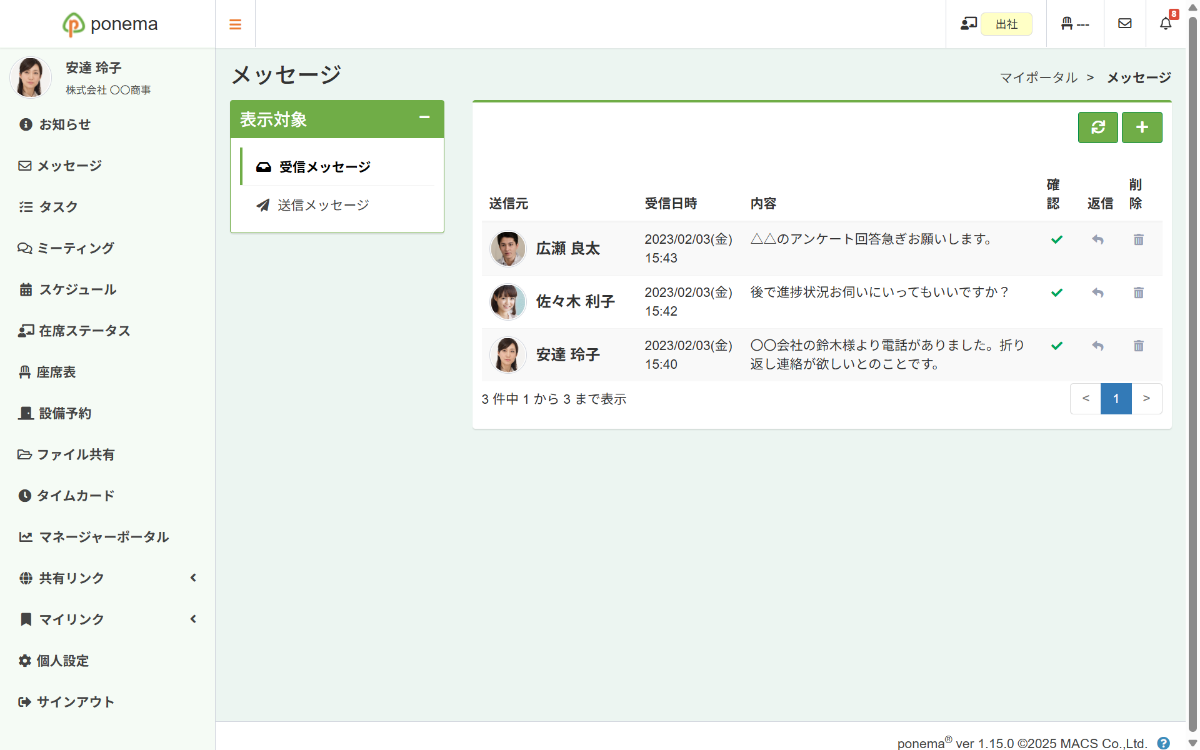1200x750 pixels.
Task: Click 佐々木 利子 avatar in message list
Action: point(508,301)
